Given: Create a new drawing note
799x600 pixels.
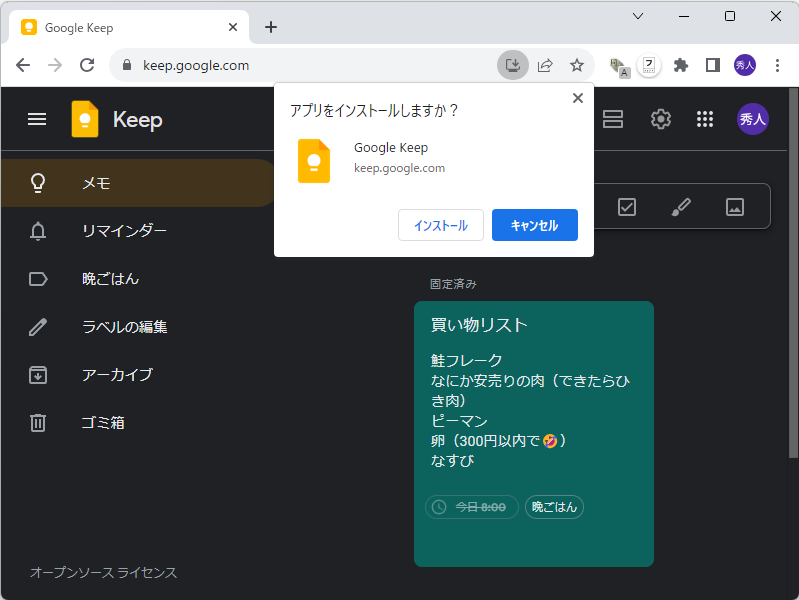Looking at the screenshot, I should click(x=681, y=207).
